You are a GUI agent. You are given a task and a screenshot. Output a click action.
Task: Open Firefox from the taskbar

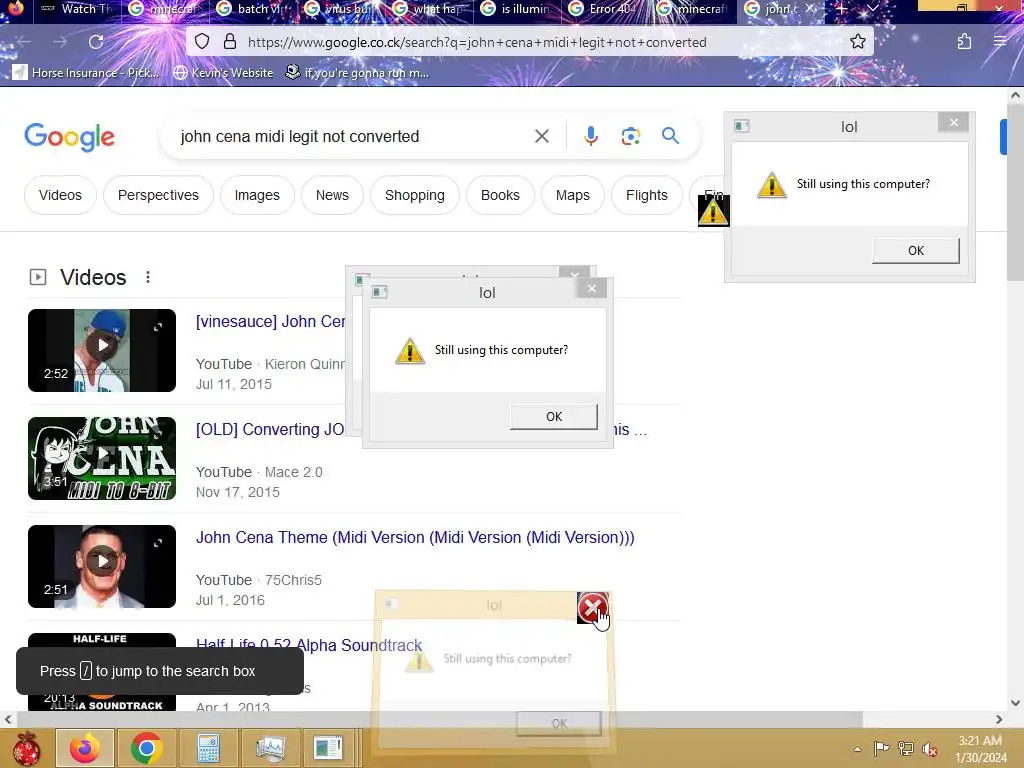[85, 748]
